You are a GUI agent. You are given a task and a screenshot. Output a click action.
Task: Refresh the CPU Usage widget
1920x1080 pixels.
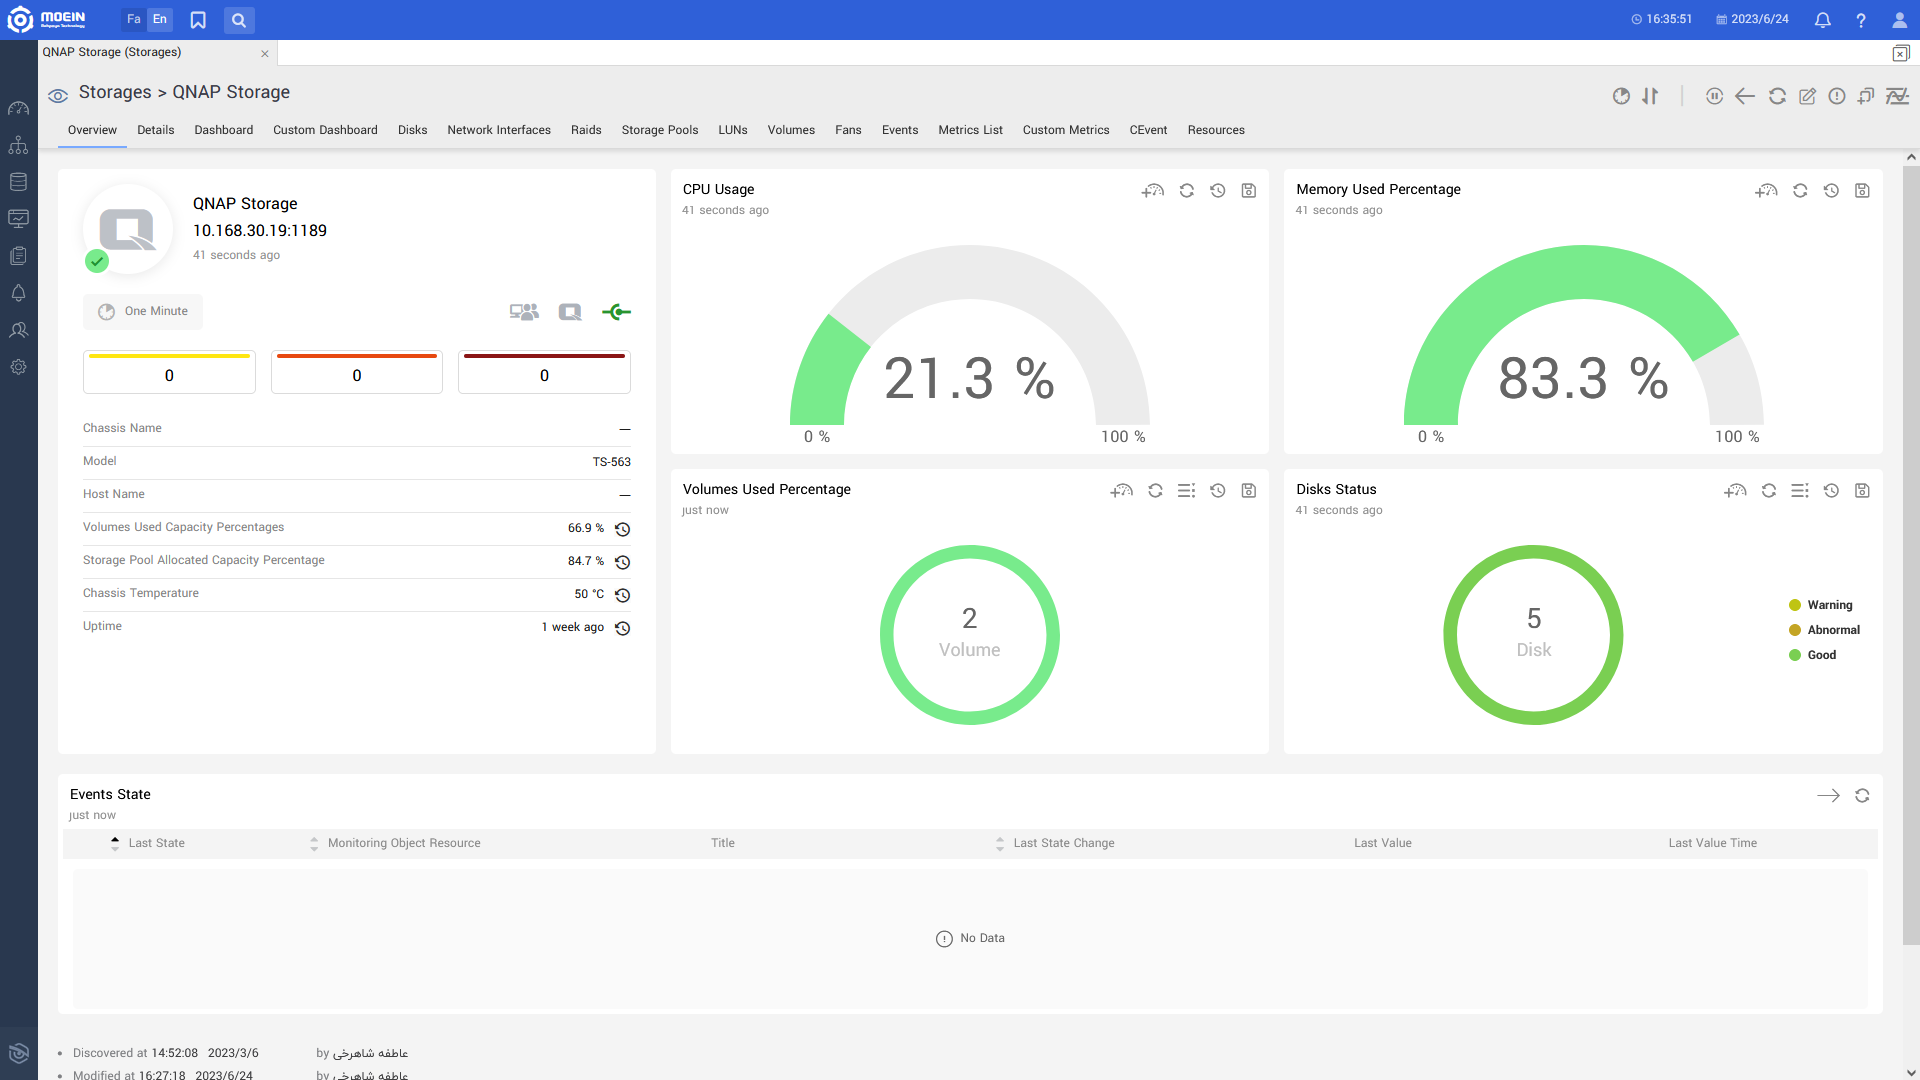click(x=1186, y=190)
